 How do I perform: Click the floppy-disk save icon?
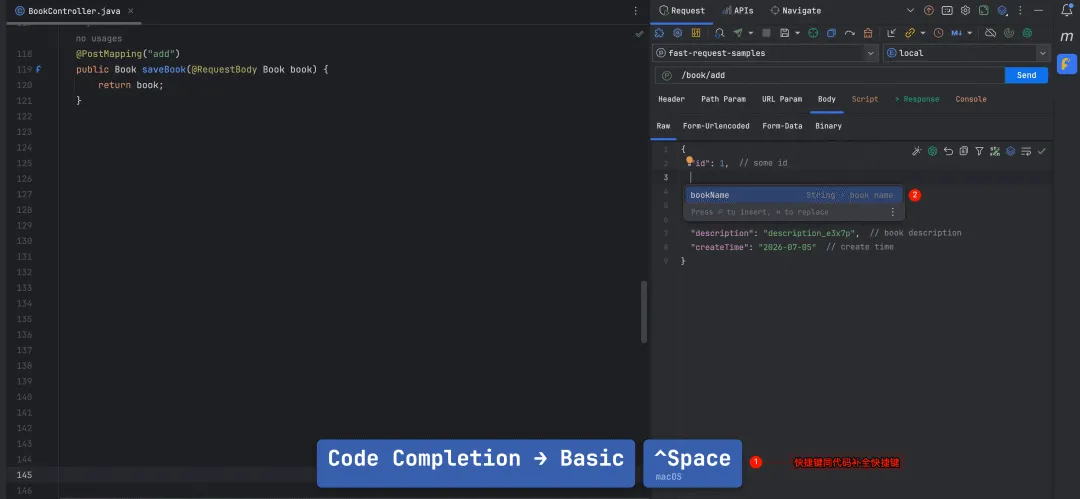point(785,33)
